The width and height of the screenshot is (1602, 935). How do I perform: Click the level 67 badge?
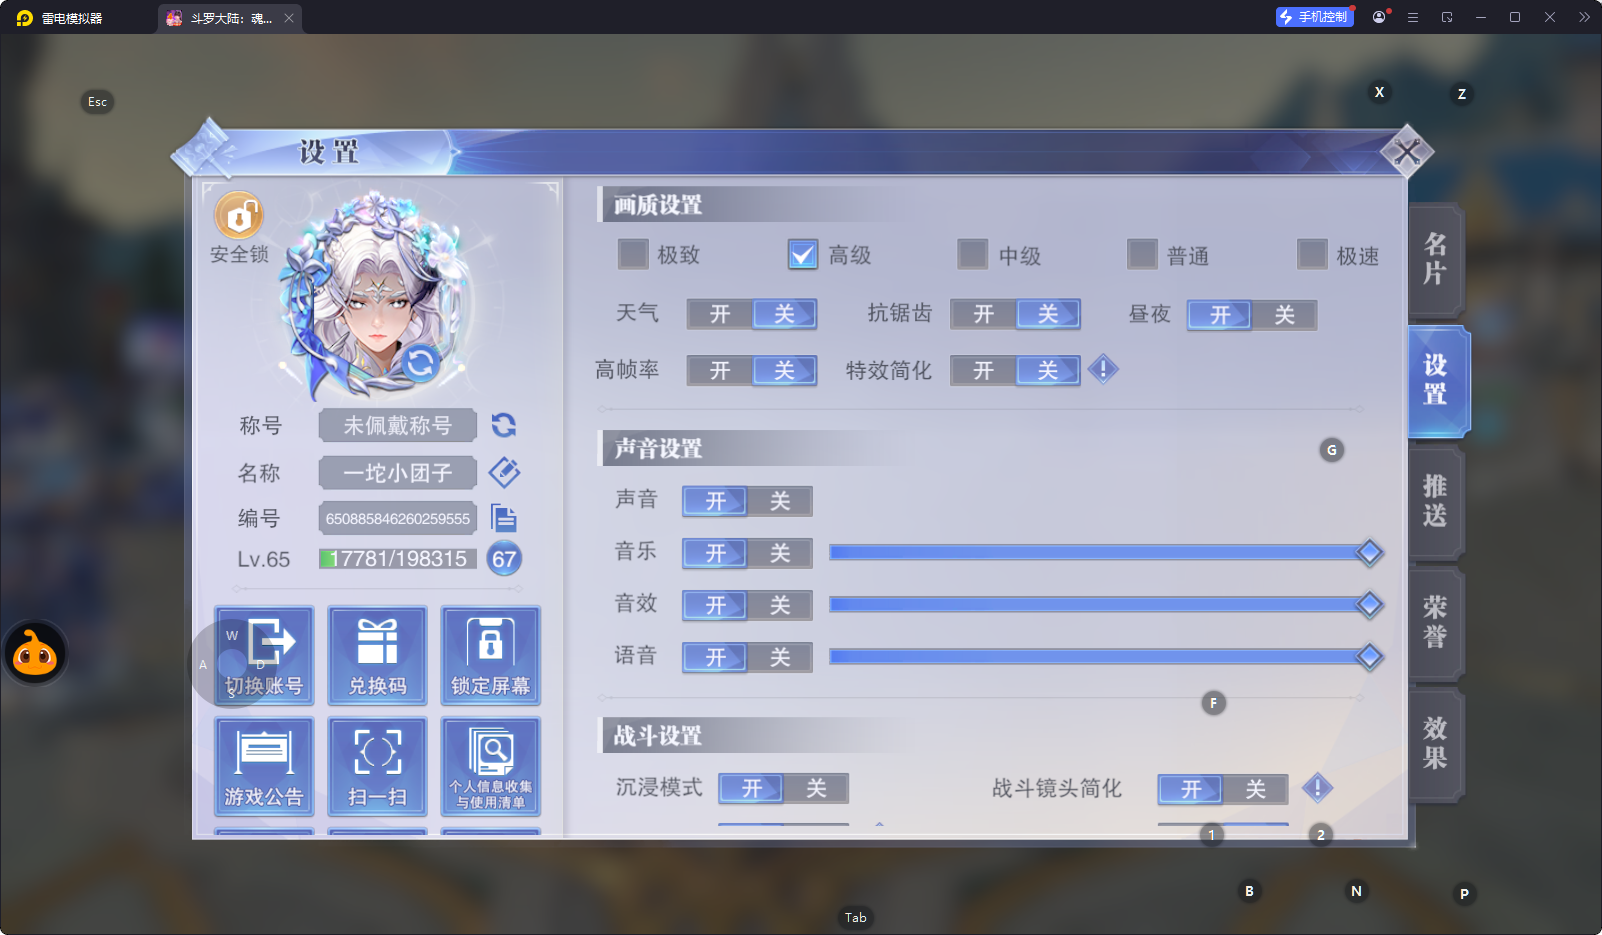coord(504,559)
